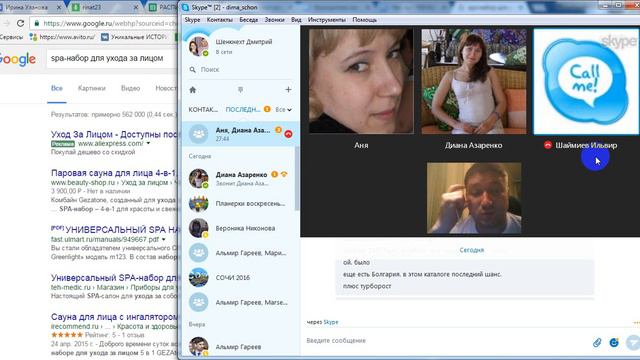
Task: Open the Инструменты menu
Action: [x=327, y=20]
